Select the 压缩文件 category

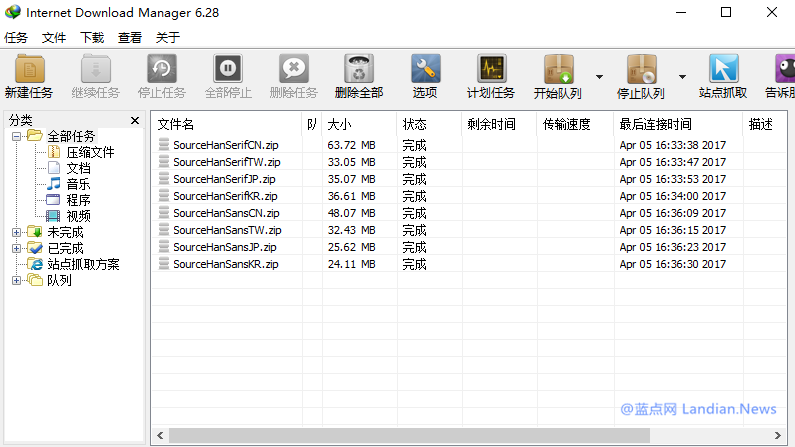(x=90, y=153)
